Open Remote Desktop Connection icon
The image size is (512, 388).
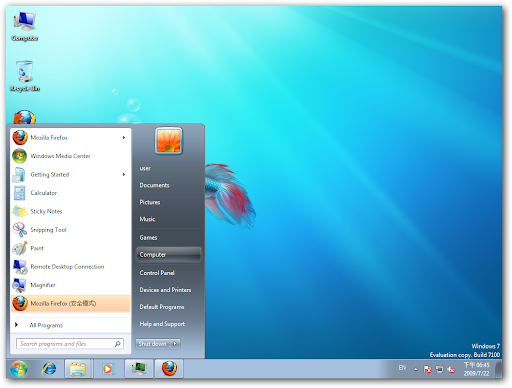click(x=20, y=267)
